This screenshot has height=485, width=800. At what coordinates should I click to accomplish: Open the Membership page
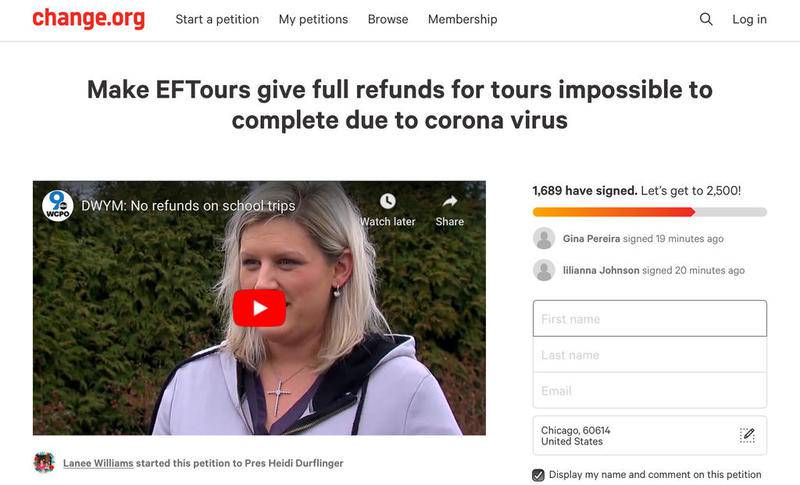[463, 19]
